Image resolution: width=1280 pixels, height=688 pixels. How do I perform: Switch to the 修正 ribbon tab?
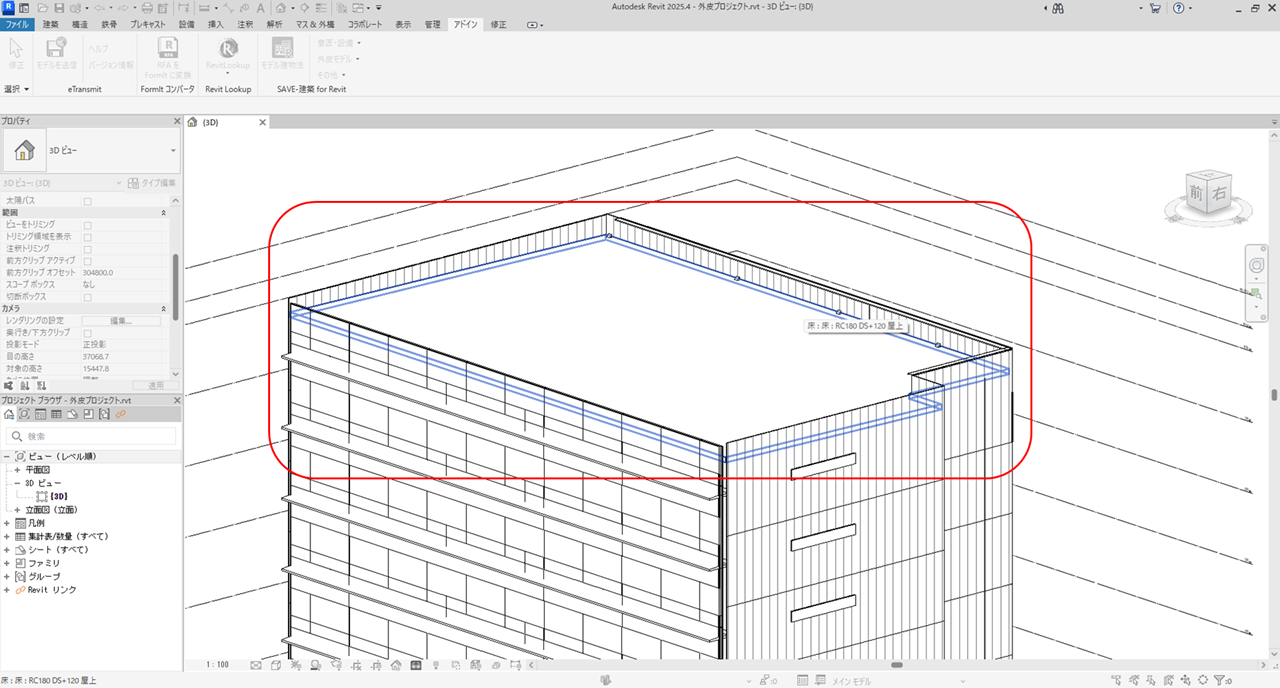[x=498, y=23]
